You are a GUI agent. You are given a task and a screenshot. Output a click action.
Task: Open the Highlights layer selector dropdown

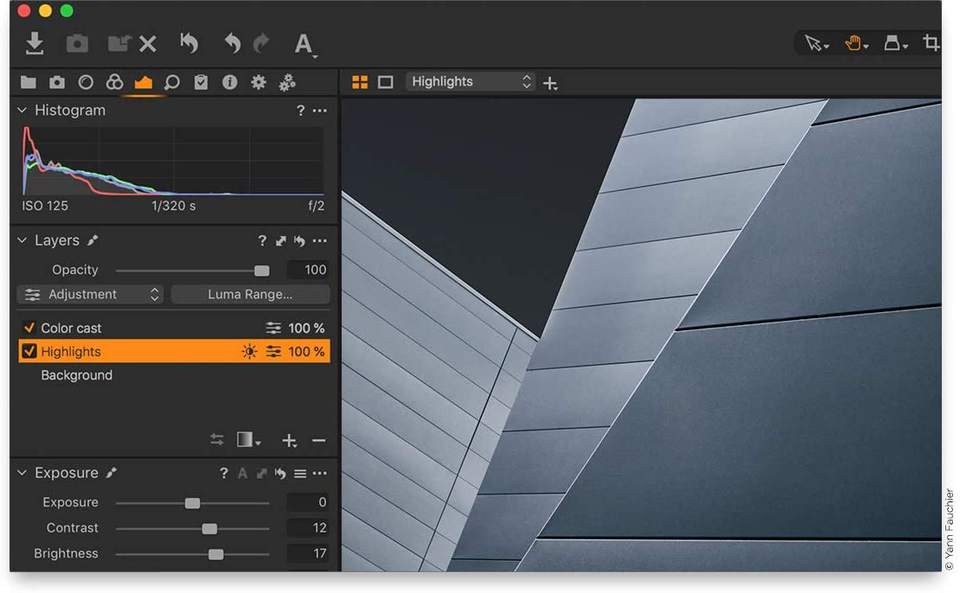(471, 82)
